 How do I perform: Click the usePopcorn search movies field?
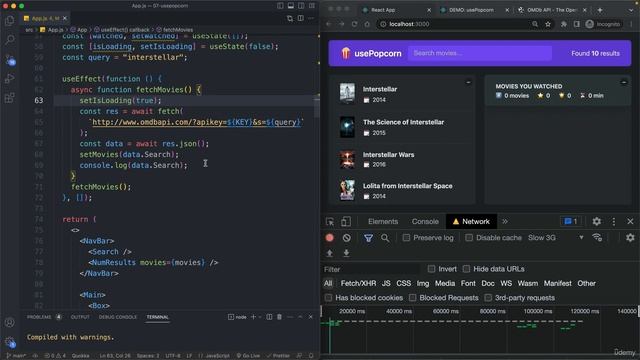[x=480, y=53]
